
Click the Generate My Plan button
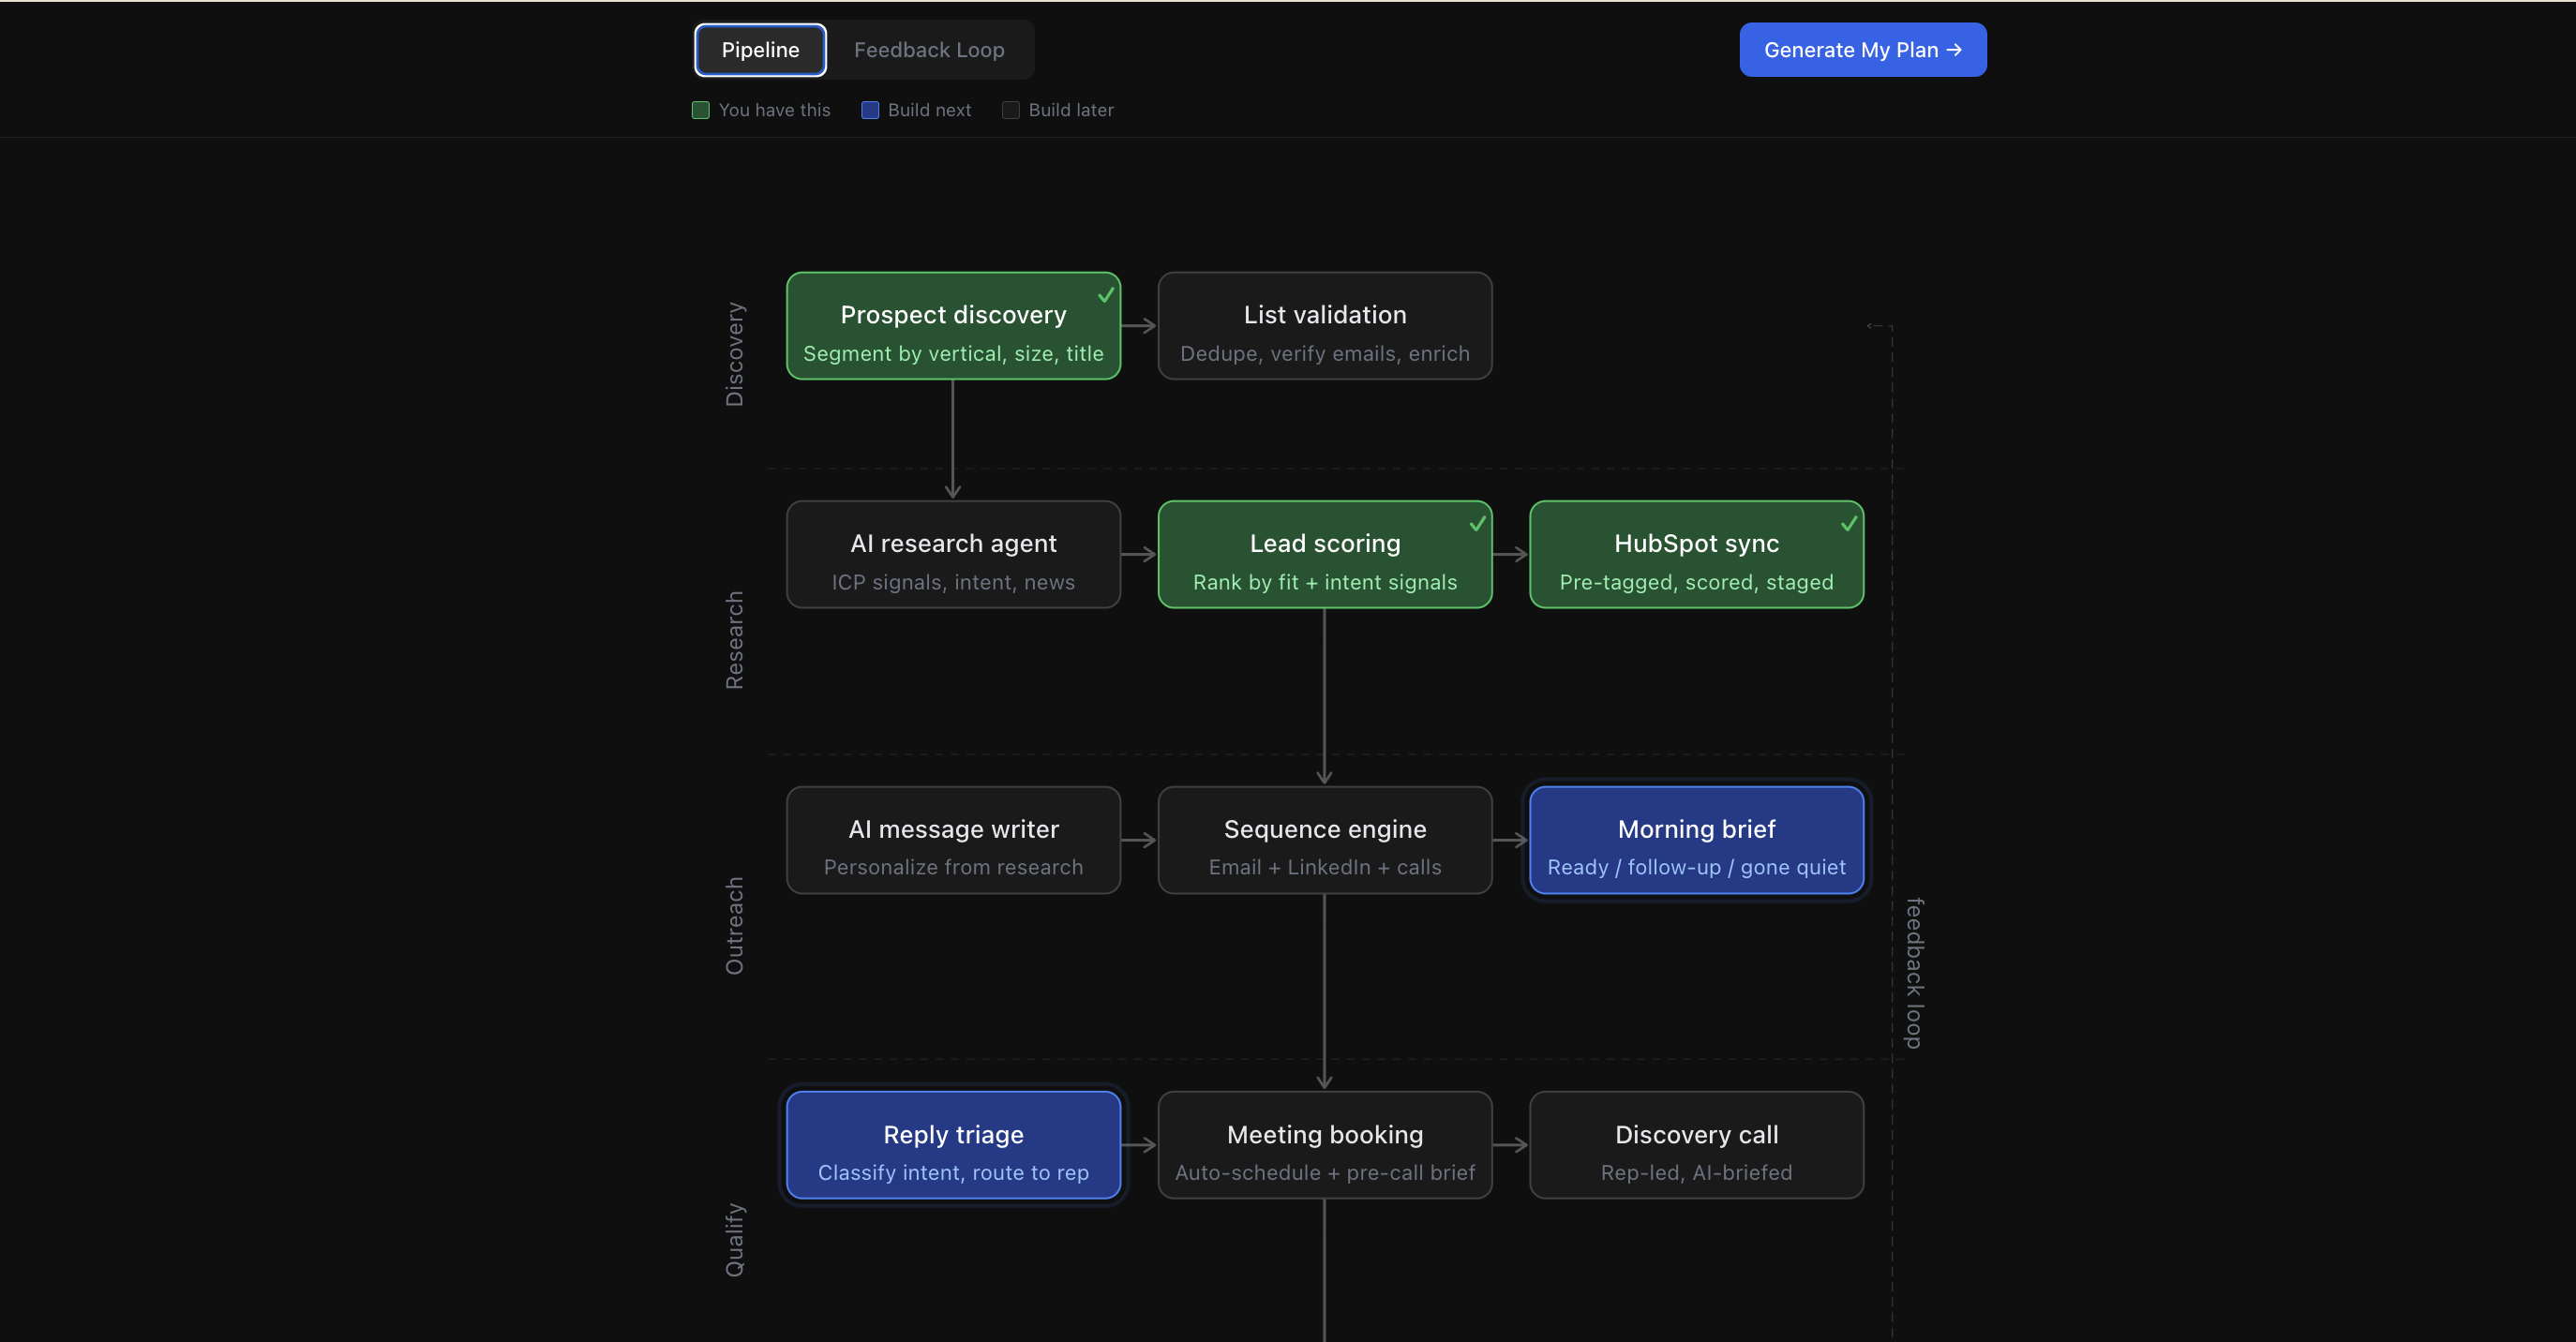1862,49
